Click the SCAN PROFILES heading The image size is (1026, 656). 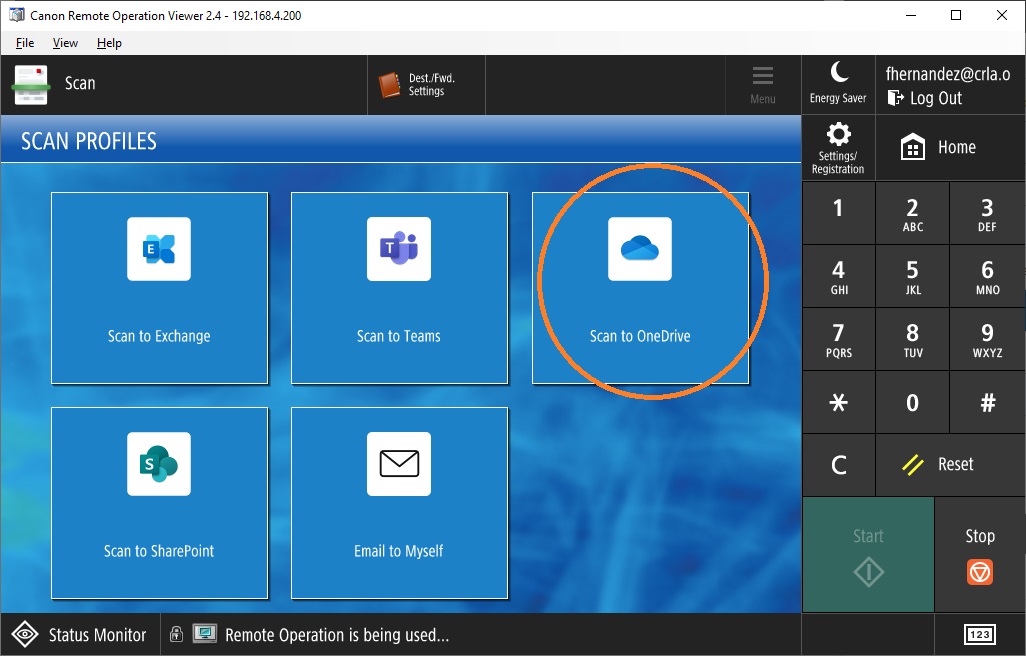[89, 141]
